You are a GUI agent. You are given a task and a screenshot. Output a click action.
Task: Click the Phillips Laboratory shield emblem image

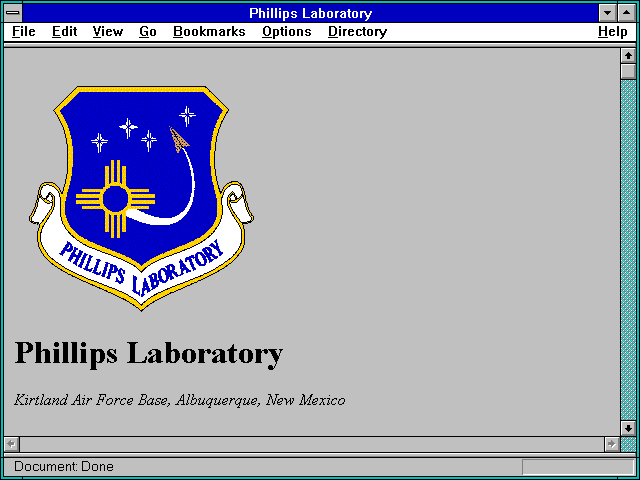(x=141, y=198)
